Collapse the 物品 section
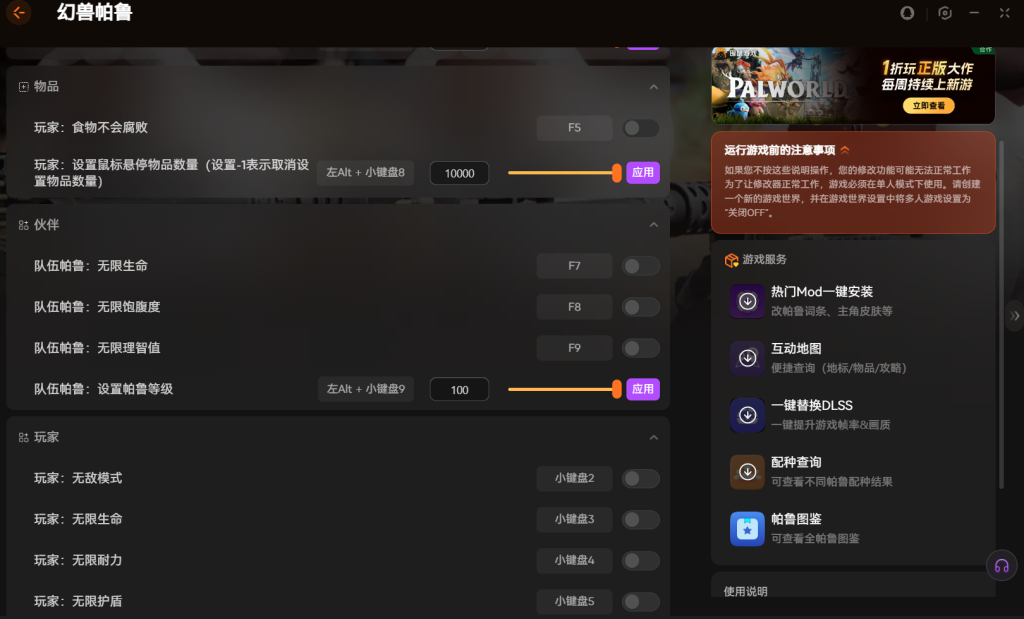Viewport: 1024px width, 619px height. pyautogui.click(x=654, y=87)
